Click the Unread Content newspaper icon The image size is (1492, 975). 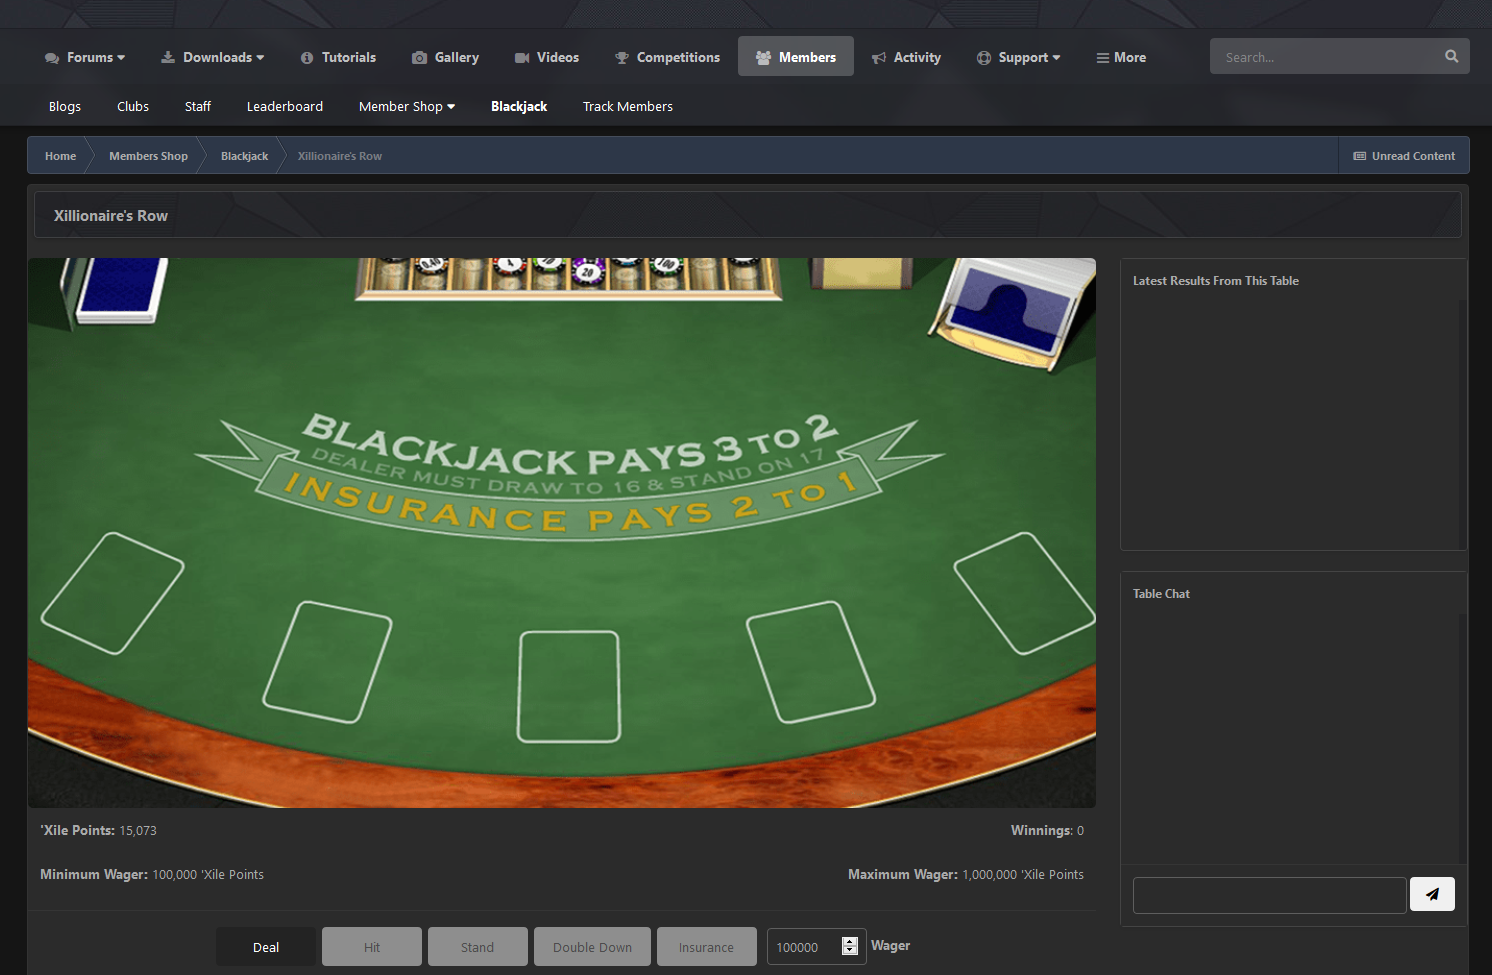point(1360,156)
